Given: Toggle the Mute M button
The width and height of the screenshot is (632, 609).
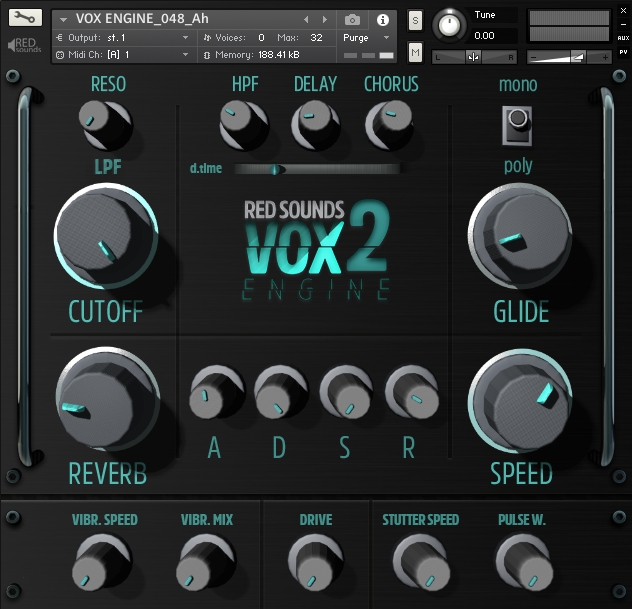Looking at the screenshot, I should [415, 52].
